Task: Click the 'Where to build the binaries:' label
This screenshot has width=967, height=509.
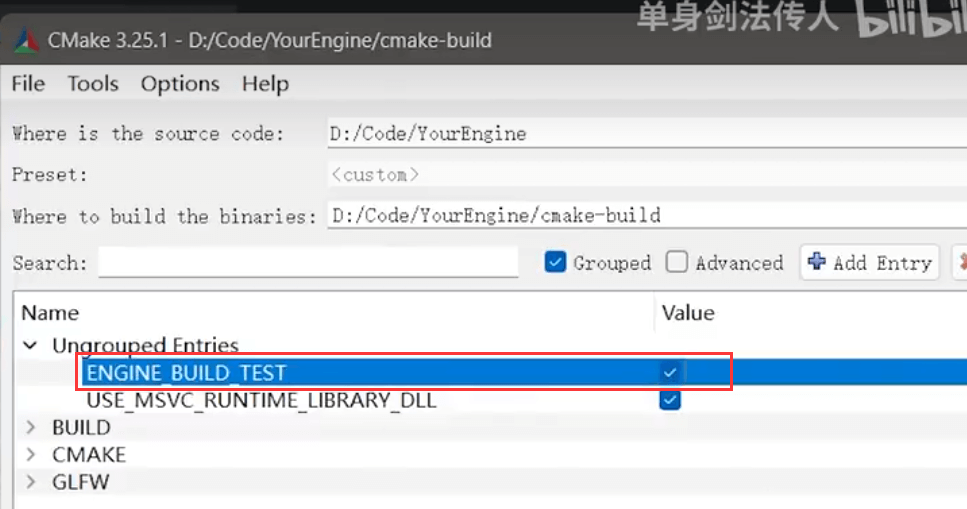Action: (x=164, y=217)
